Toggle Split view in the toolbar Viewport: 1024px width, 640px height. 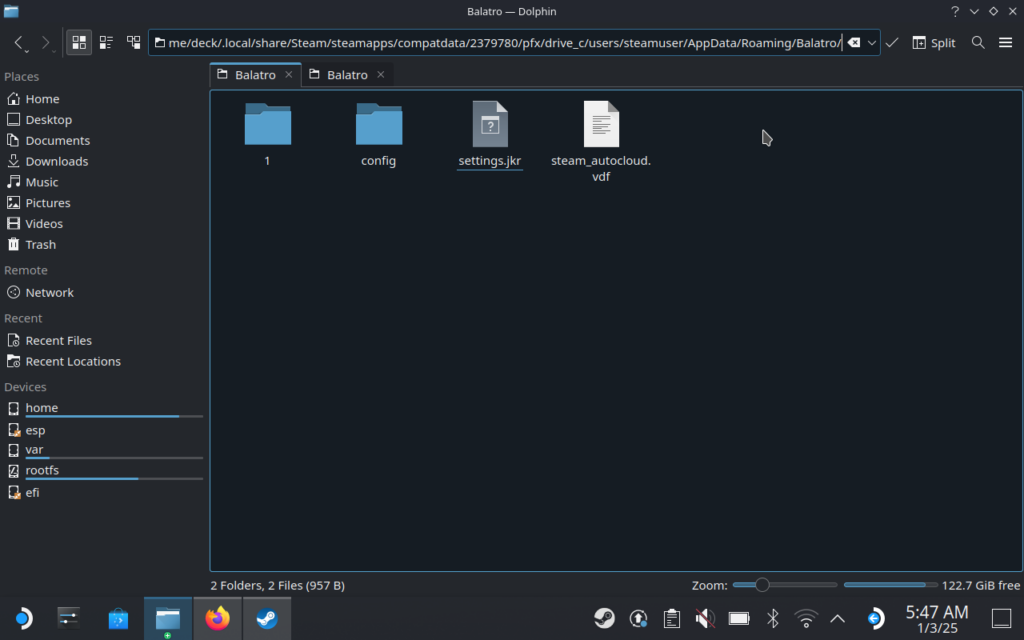click(934, 43)
